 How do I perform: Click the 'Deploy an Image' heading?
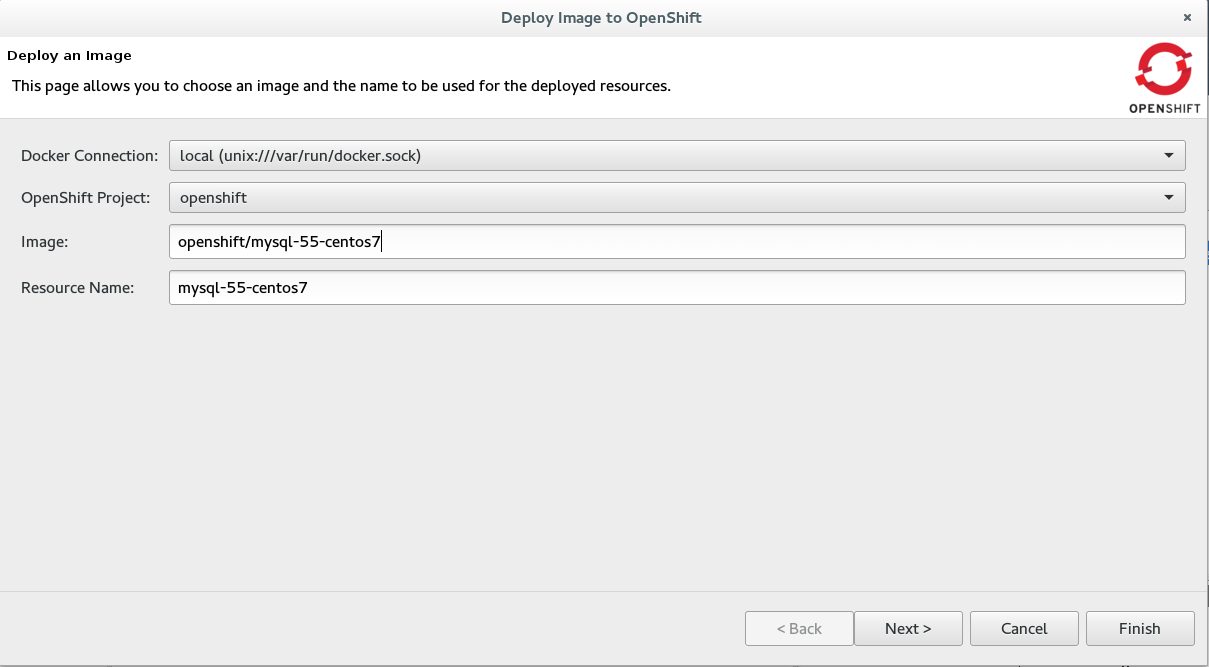pyautogui.click(x=70, y=55)
